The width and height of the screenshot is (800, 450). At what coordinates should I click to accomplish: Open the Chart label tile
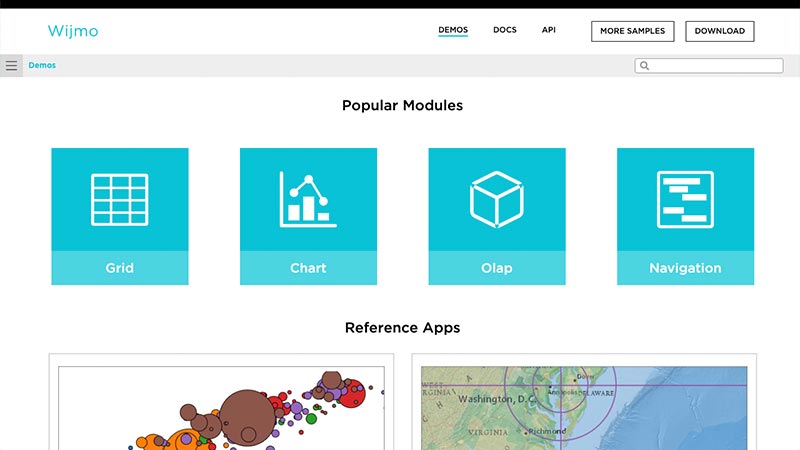click(308, 268)
